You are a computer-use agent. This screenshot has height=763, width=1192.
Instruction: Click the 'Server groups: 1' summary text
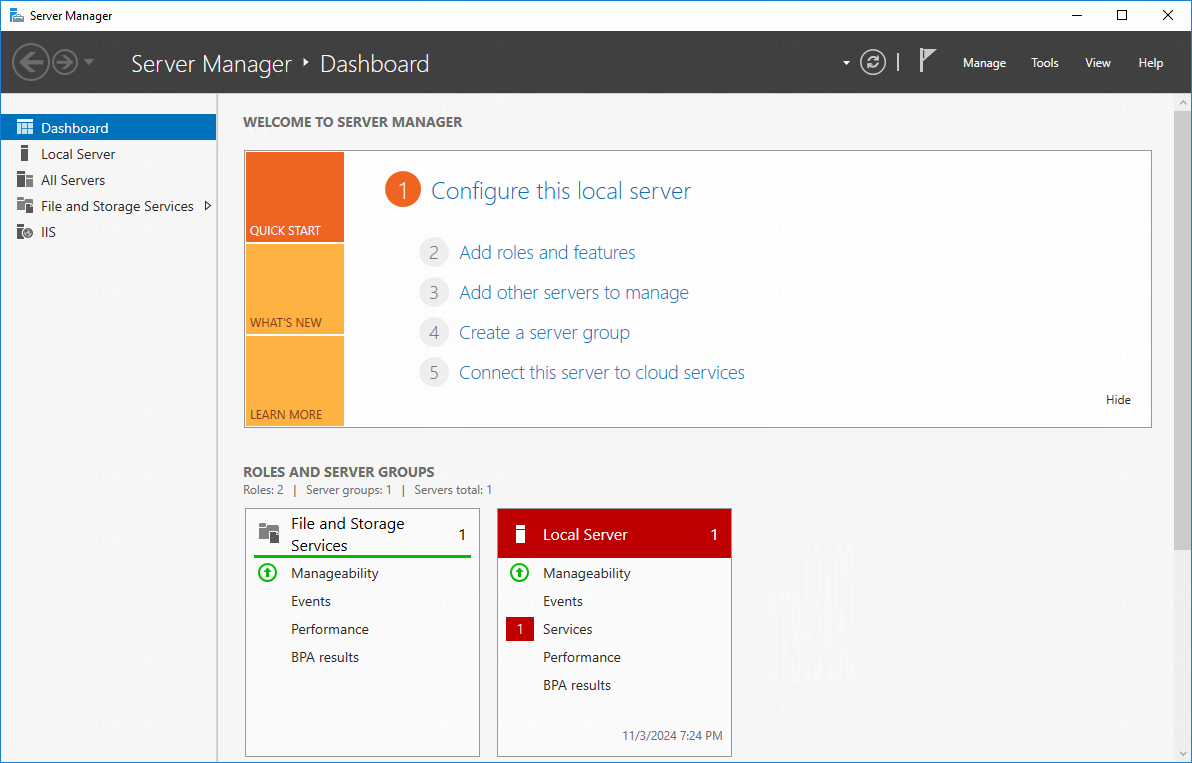pos(349,490)
